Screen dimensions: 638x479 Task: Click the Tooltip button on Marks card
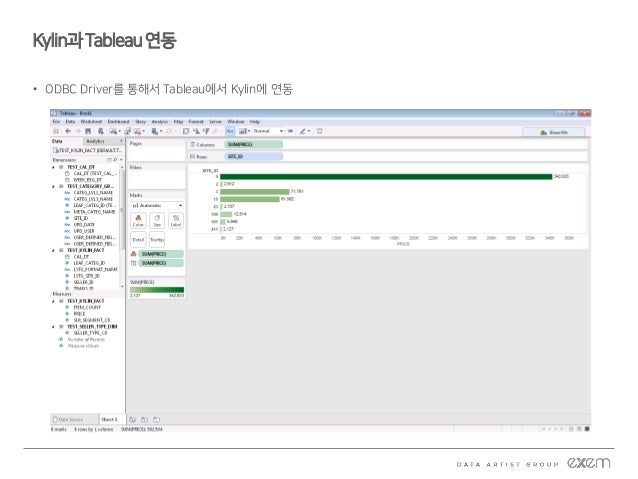(x=157, y=240)
